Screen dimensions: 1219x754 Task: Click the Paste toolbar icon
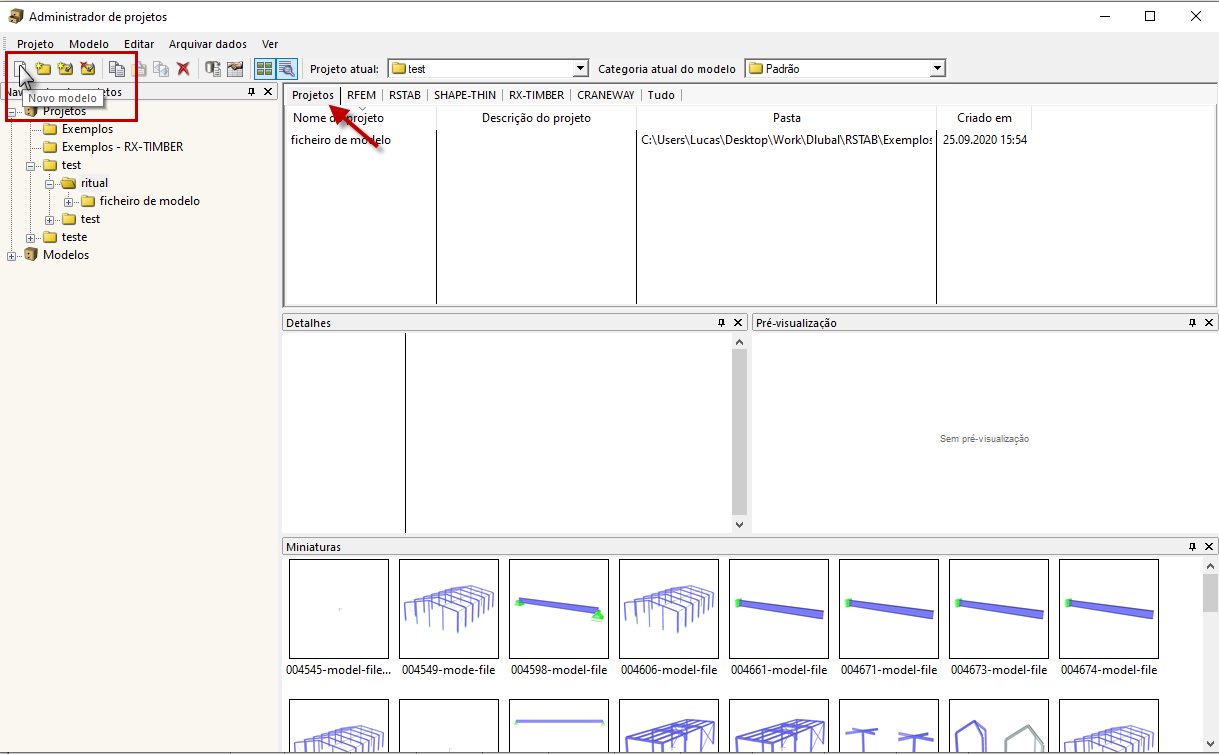click(139, 69)
